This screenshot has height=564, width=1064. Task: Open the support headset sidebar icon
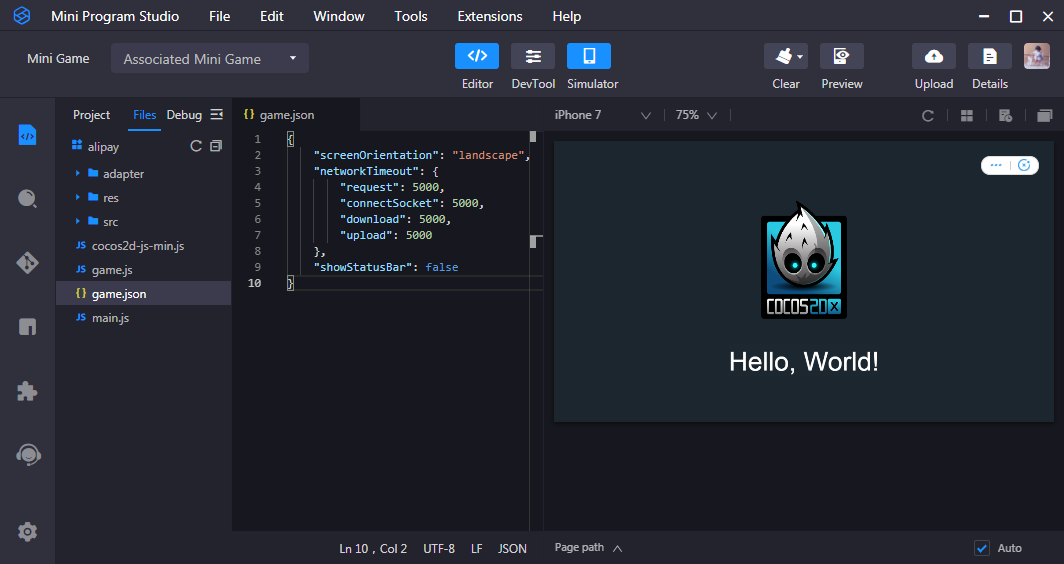(x=28, y=454)
